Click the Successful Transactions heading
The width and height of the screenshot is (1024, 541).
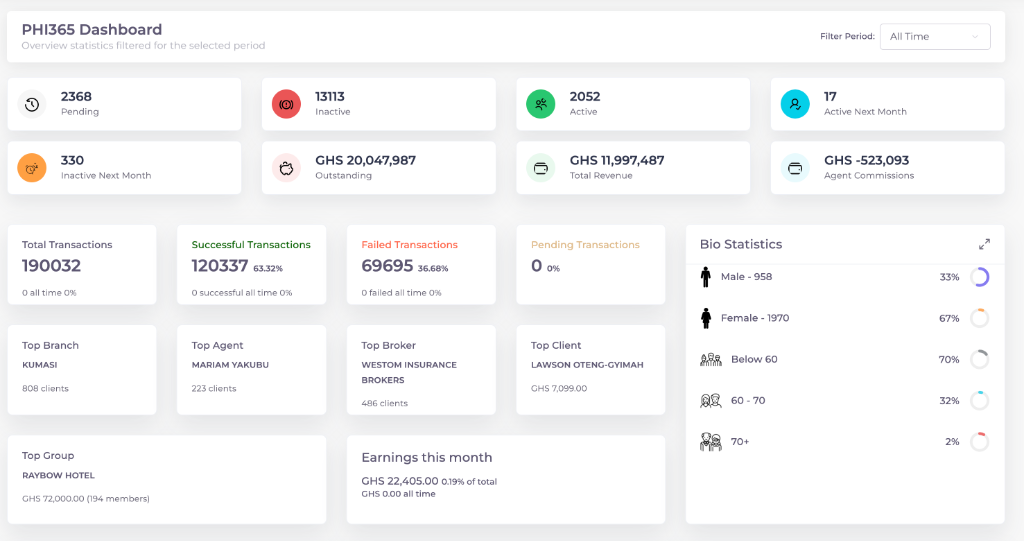click(251, 244)
